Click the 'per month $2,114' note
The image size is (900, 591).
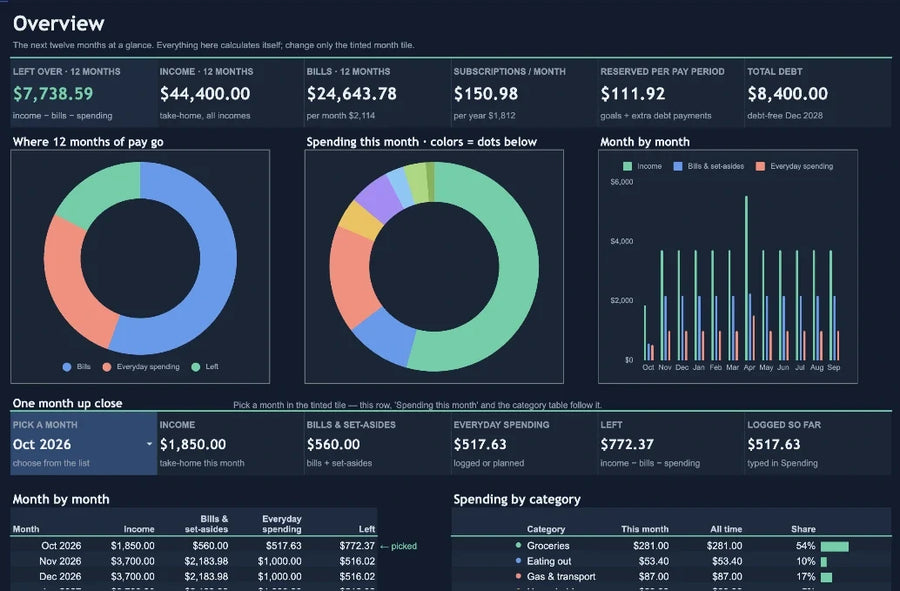click(x=340, y=116)
